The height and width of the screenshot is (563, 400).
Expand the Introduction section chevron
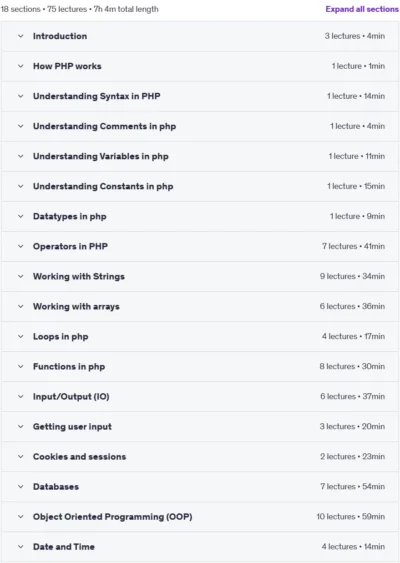[21, 36]
